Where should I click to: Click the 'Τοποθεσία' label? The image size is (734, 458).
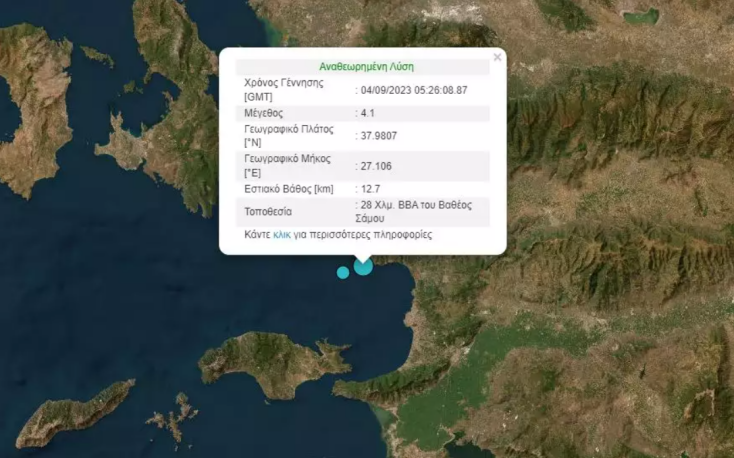tap(268, 212)
